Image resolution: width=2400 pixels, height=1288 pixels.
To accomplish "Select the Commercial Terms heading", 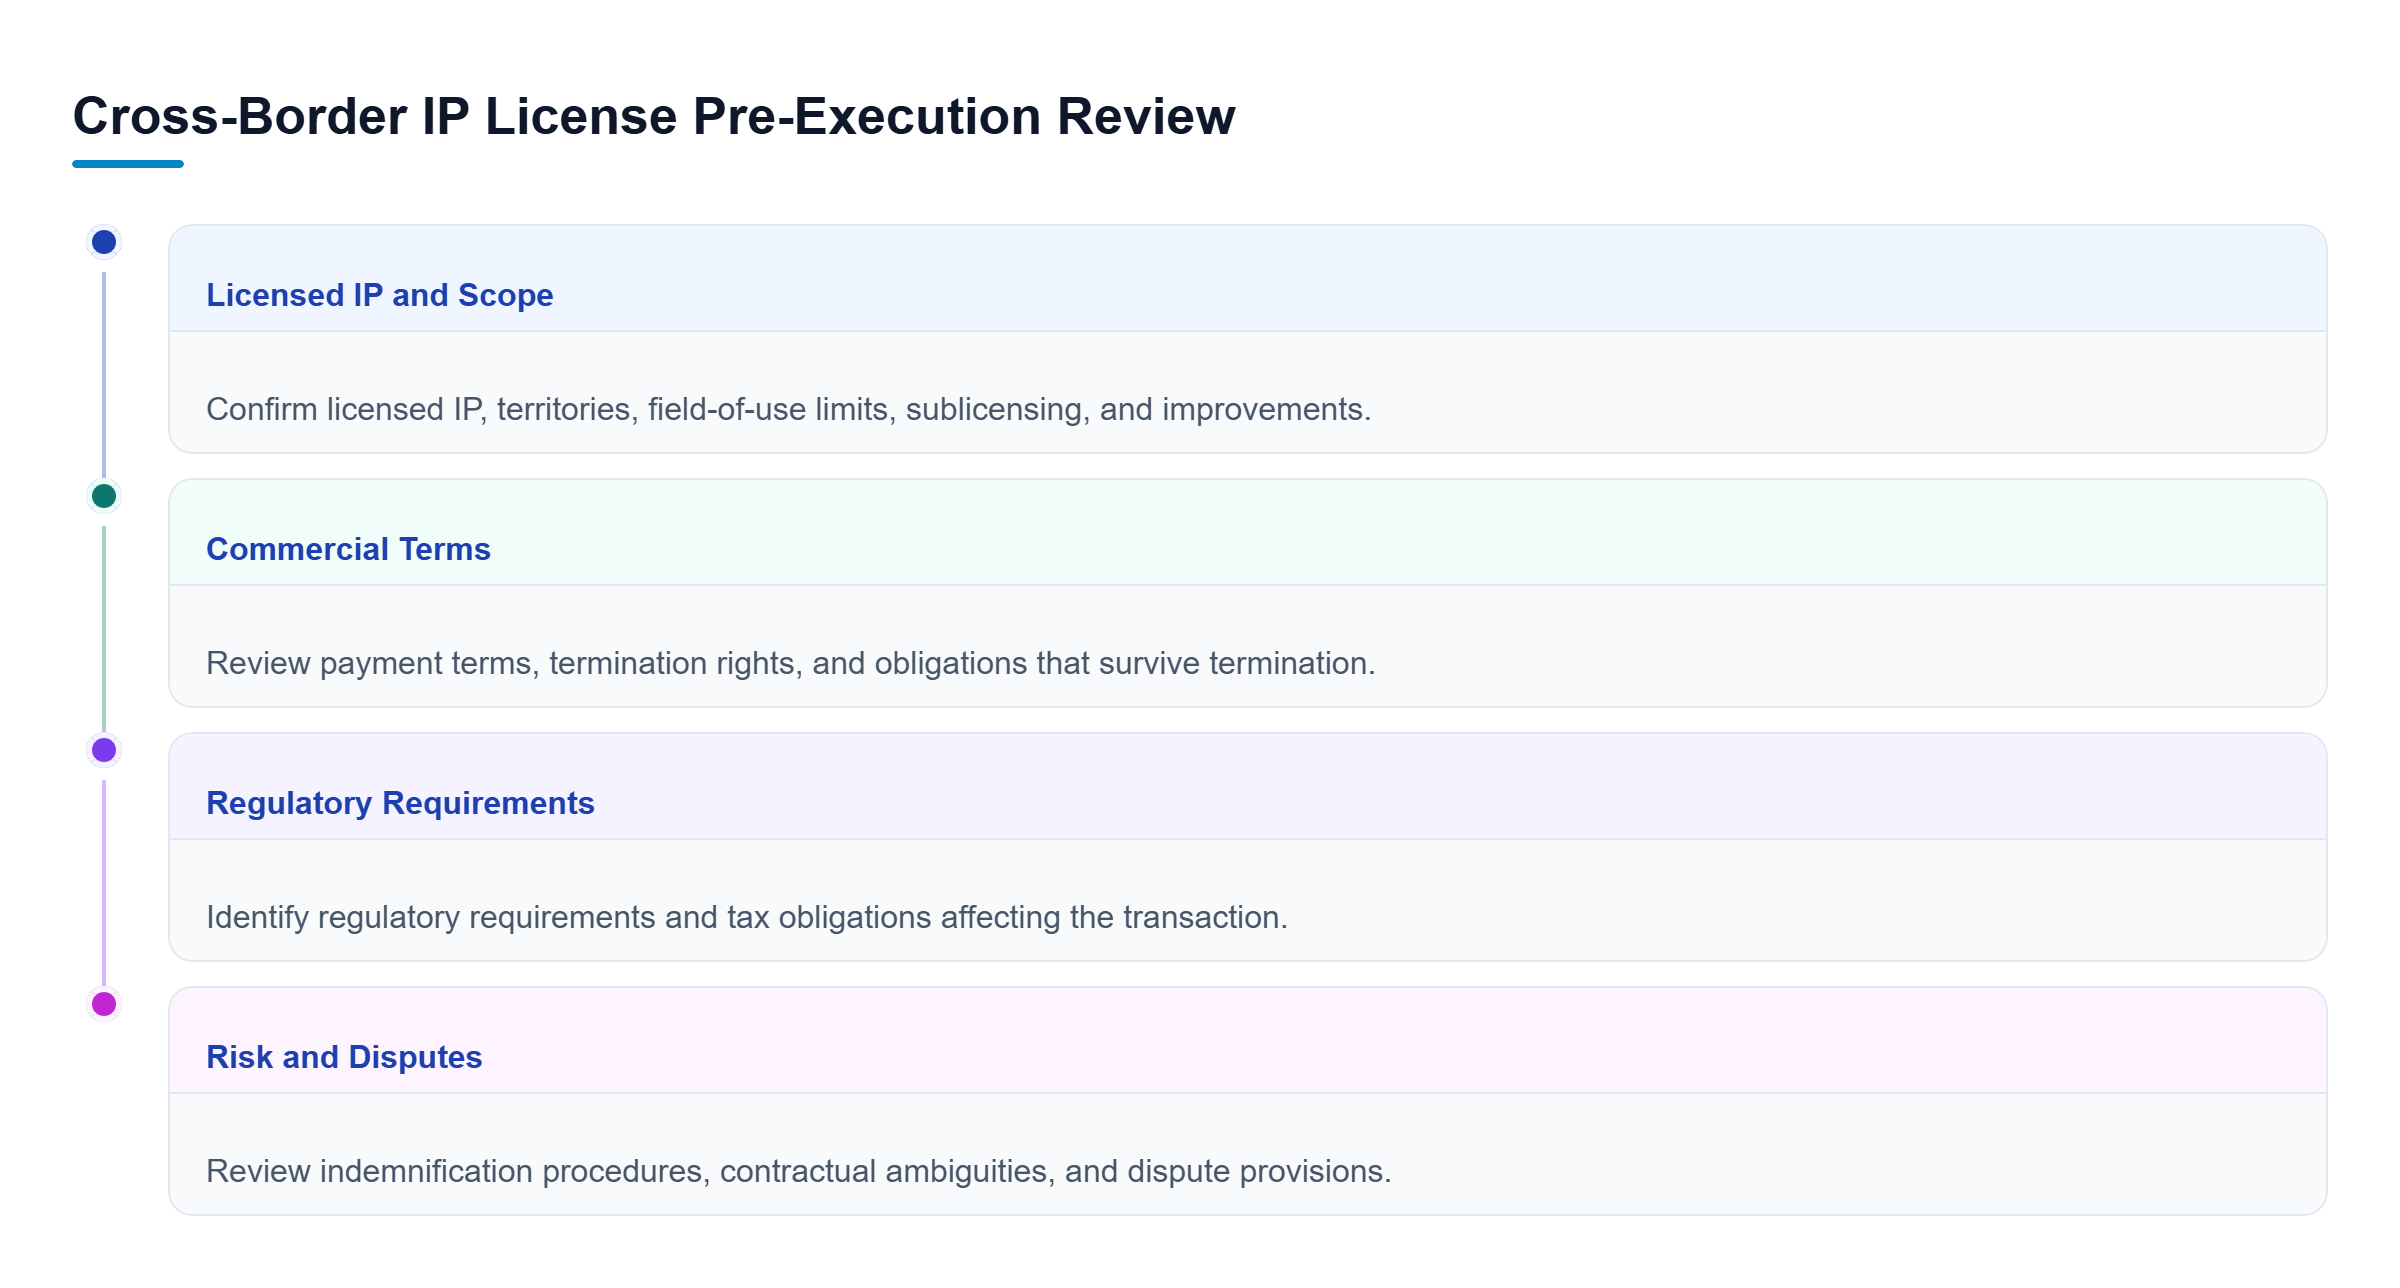I will point(348,549).
